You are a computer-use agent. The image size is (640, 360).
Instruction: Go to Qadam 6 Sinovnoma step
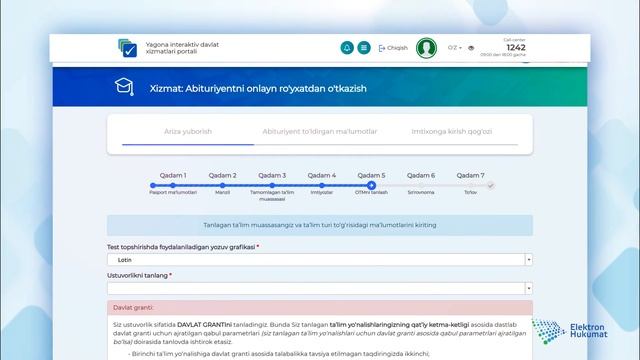[421, 185]
